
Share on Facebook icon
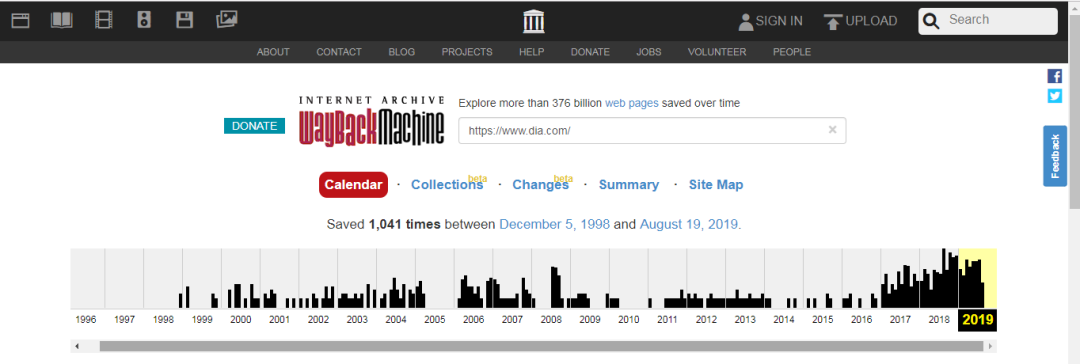coord(1055,76)
